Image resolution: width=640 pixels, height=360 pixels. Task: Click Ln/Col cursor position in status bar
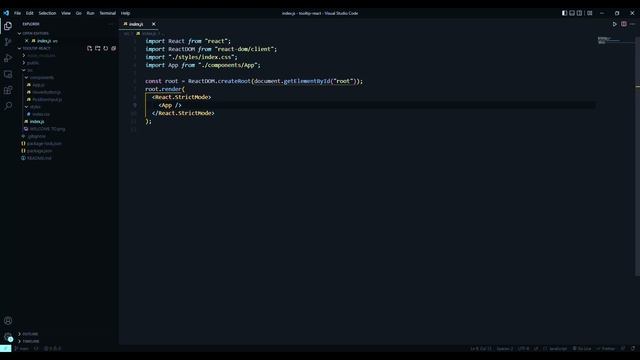(481, 349)
